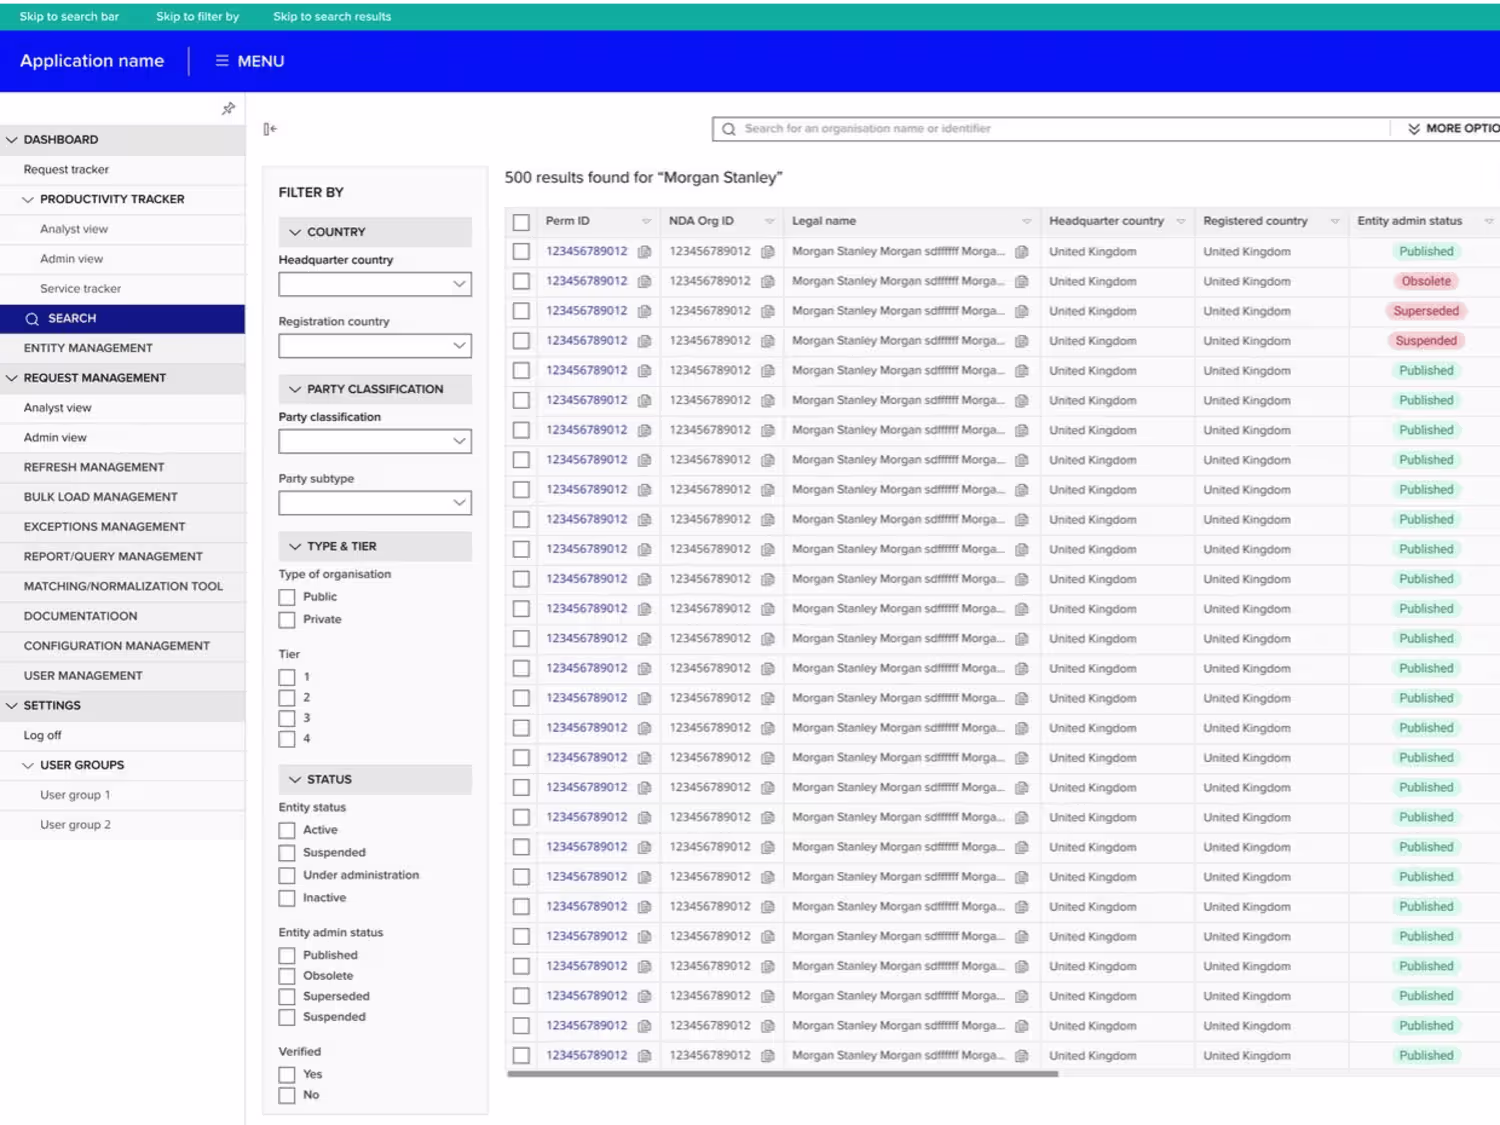The width and height of the screenshot is (1500, 1125).
Task: Click the organisation search input field
Action: [1065, 129]
